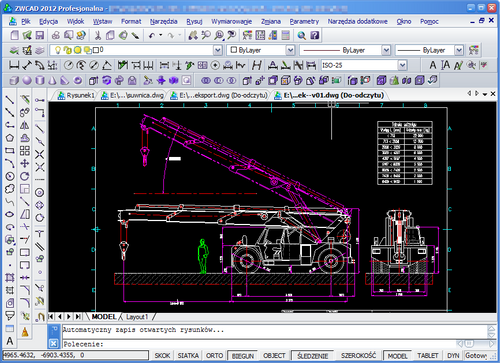Switch to the suwnica.dwg document tab
Viewport: 500px width, 363px height.
(x=133, y=95)
